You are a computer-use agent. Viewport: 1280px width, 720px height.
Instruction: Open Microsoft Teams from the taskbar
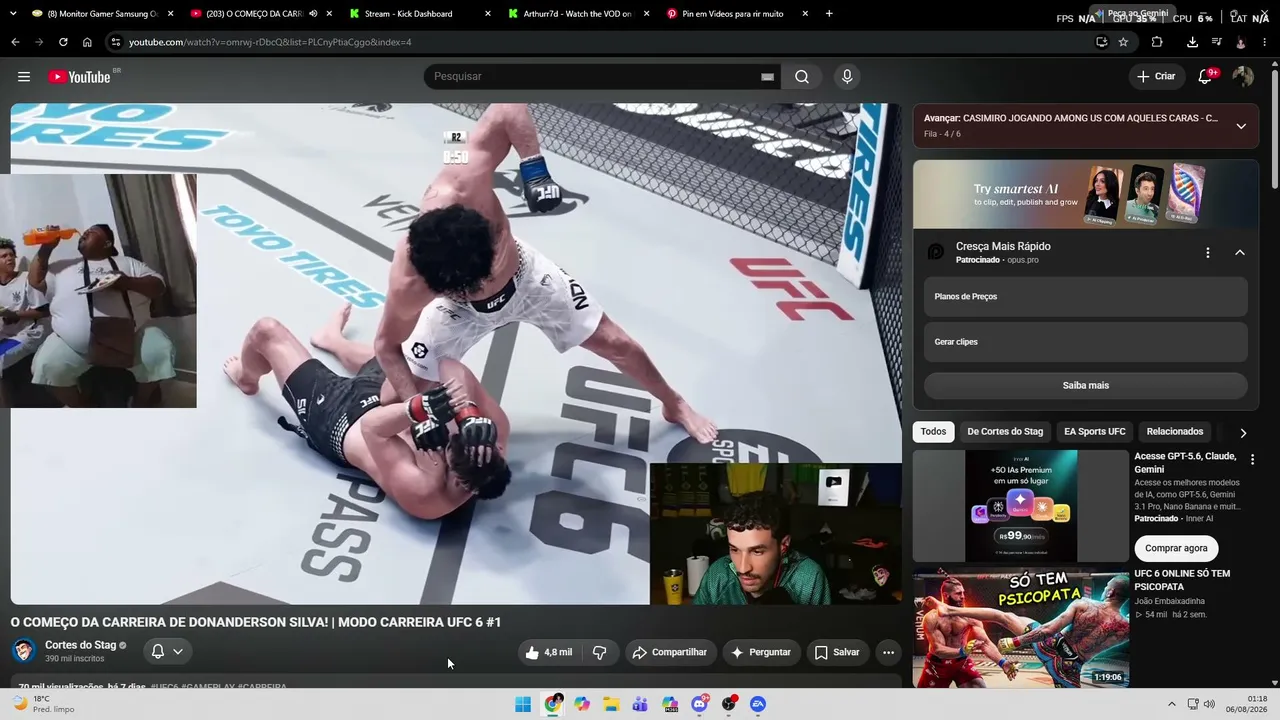pyautogui.click(x=640, y=704)
